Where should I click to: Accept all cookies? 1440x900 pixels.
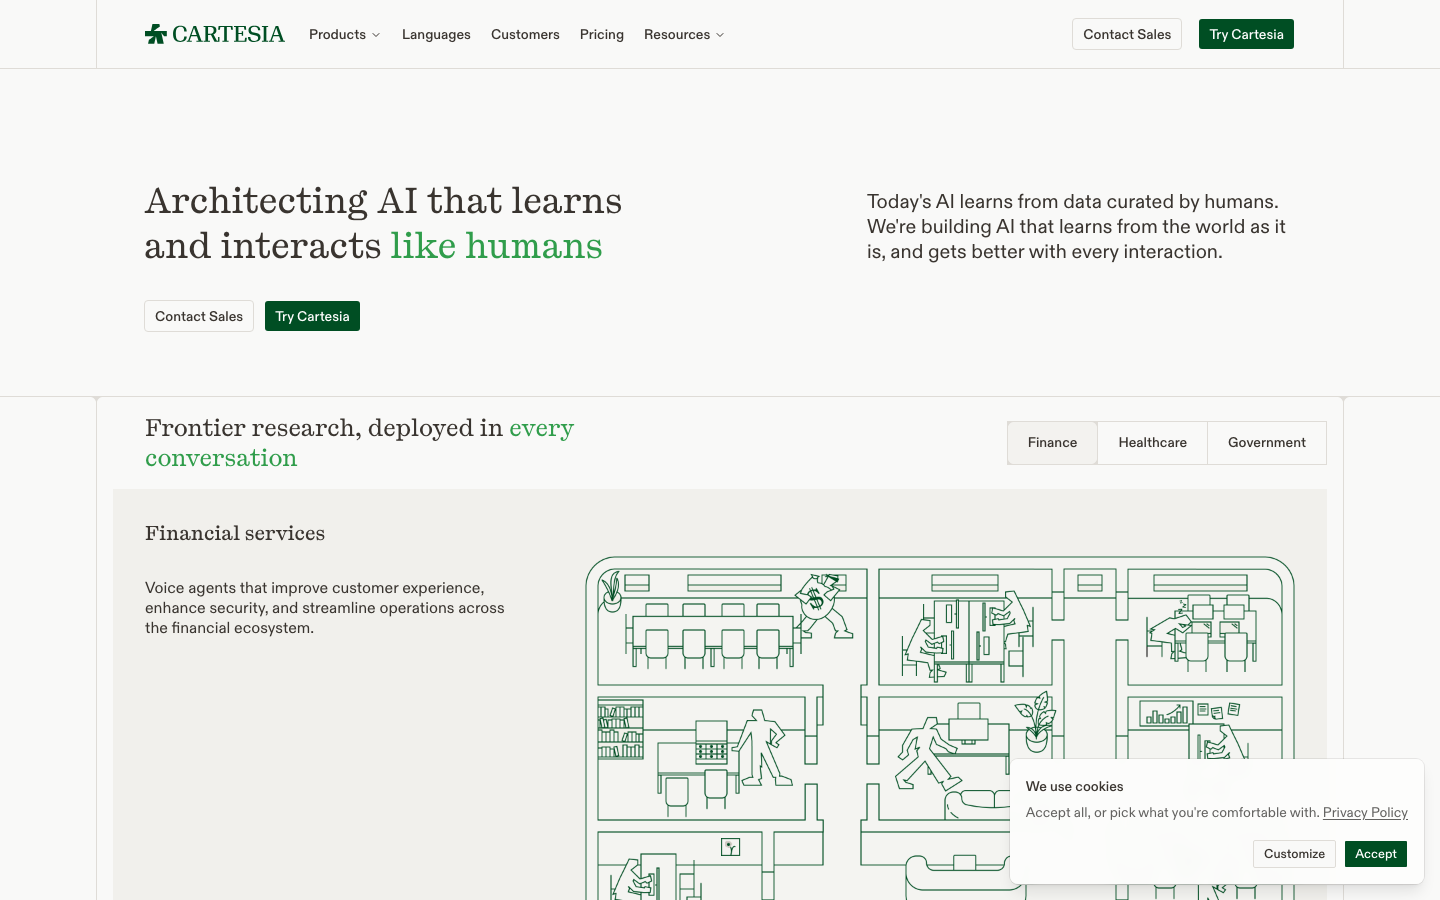pos(1376,854)
